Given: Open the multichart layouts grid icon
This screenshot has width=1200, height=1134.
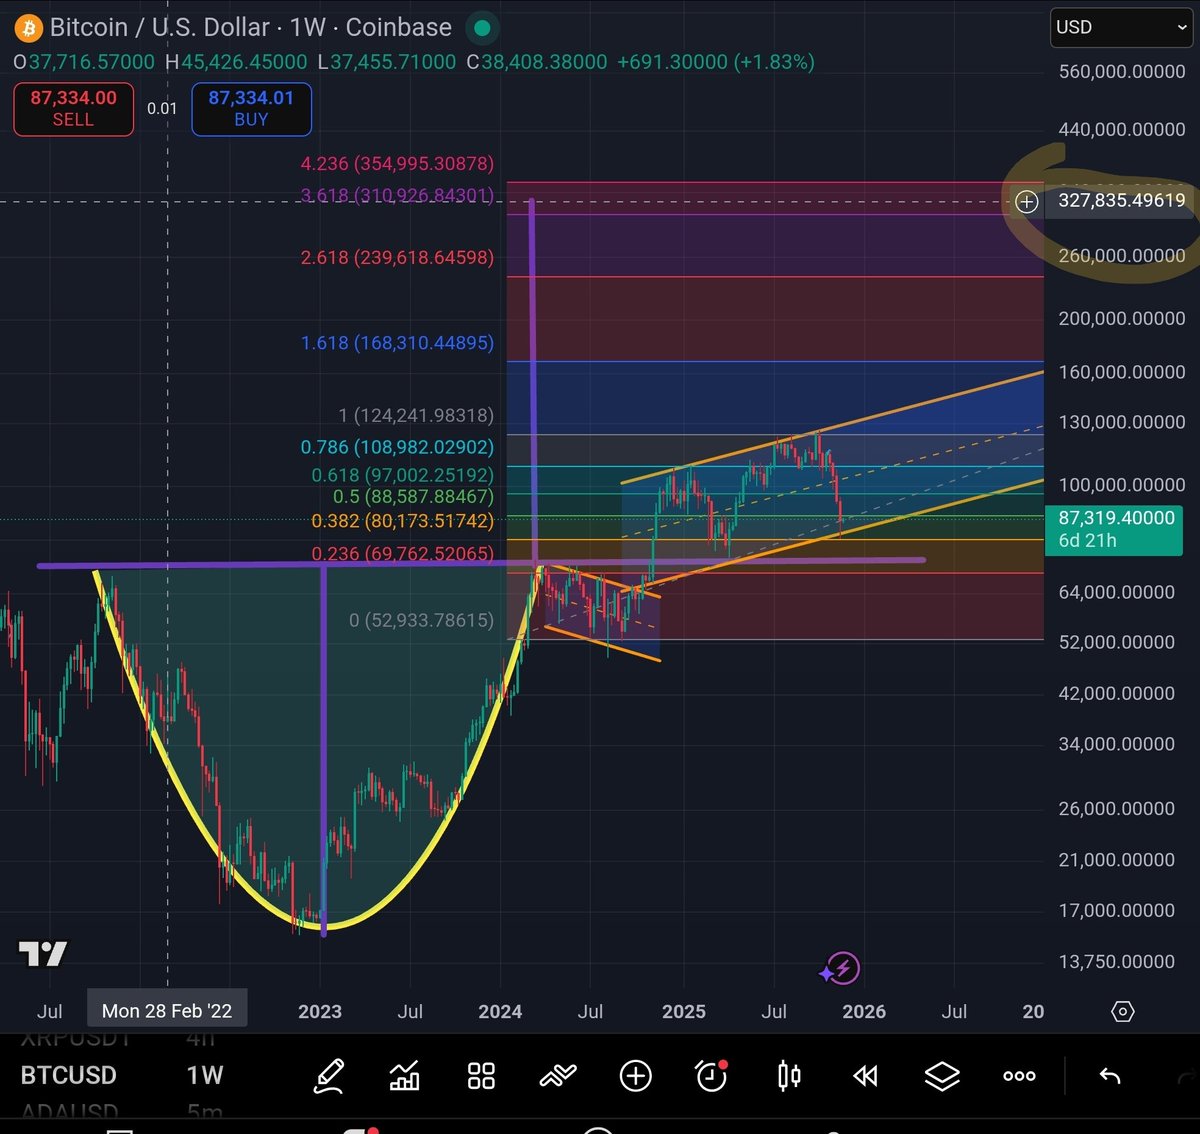Looking at the screenshot, I should 481,1076.
